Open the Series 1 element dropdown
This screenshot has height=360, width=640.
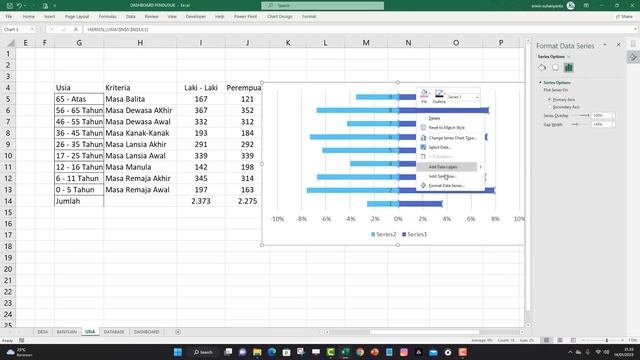[x=476, y=97]
